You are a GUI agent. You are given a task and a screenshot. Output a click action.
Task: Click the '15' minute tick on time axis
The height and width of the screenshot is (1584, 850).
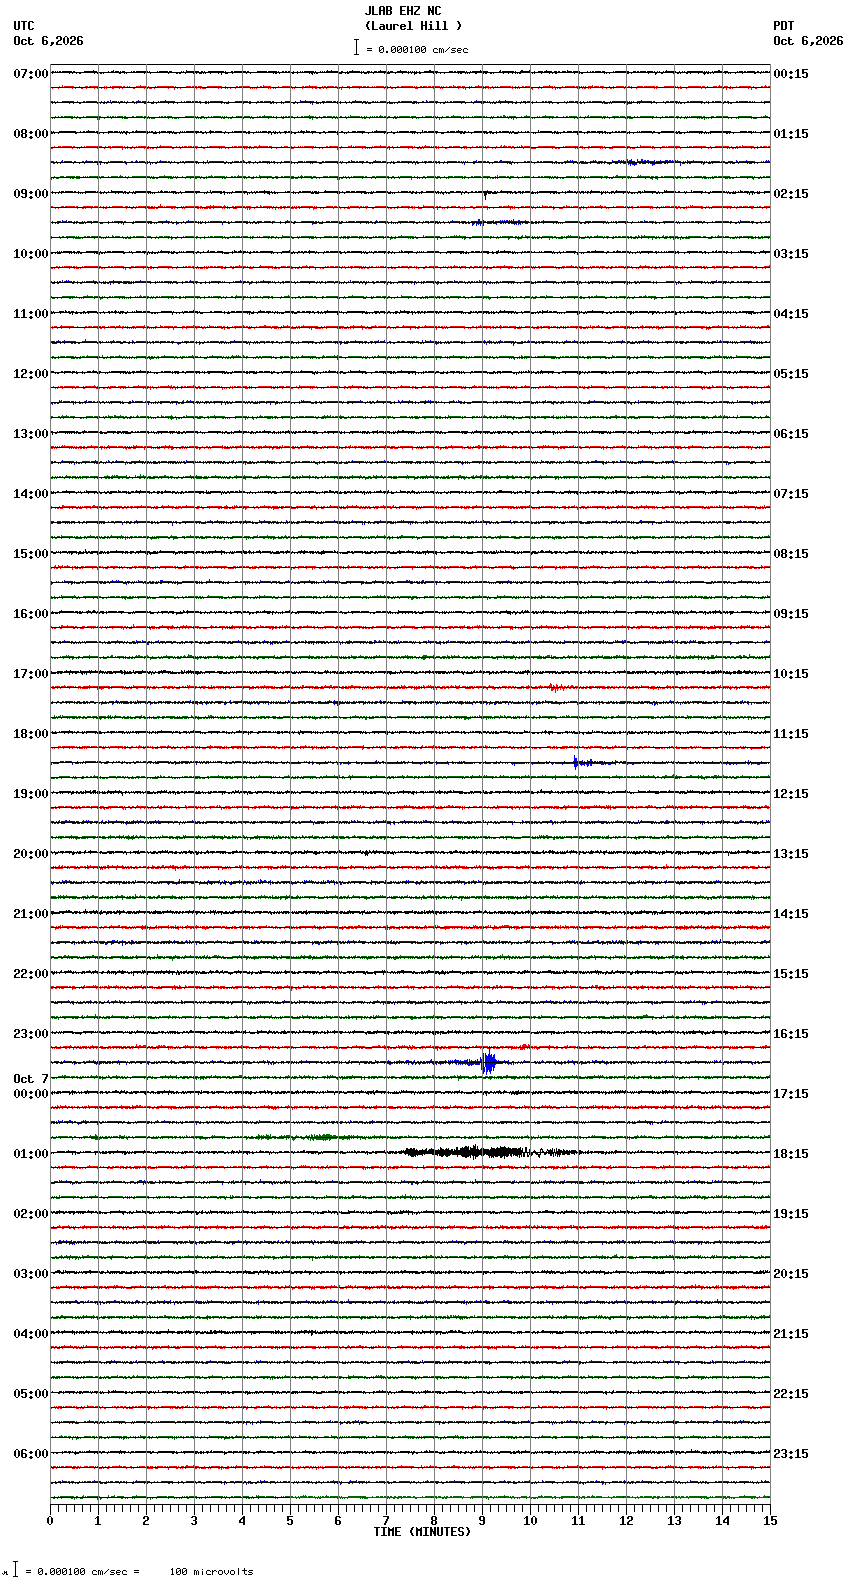point(770,1521)
